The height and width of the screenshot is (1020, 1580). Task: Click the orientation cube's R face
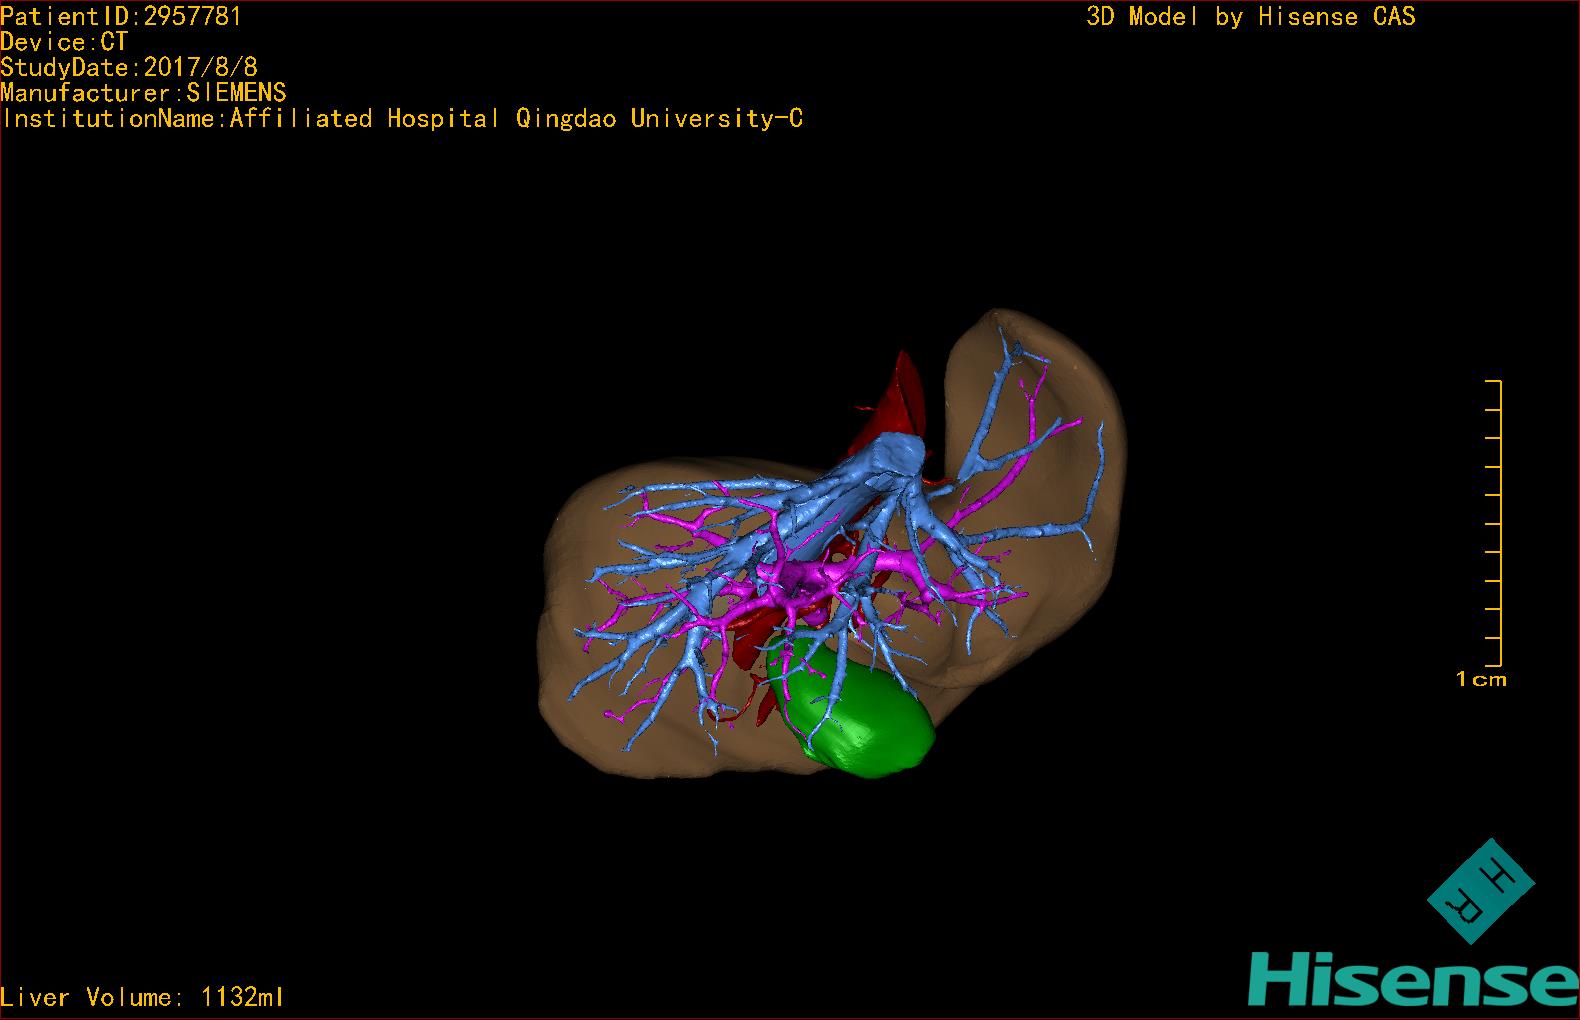point(1467,907)
